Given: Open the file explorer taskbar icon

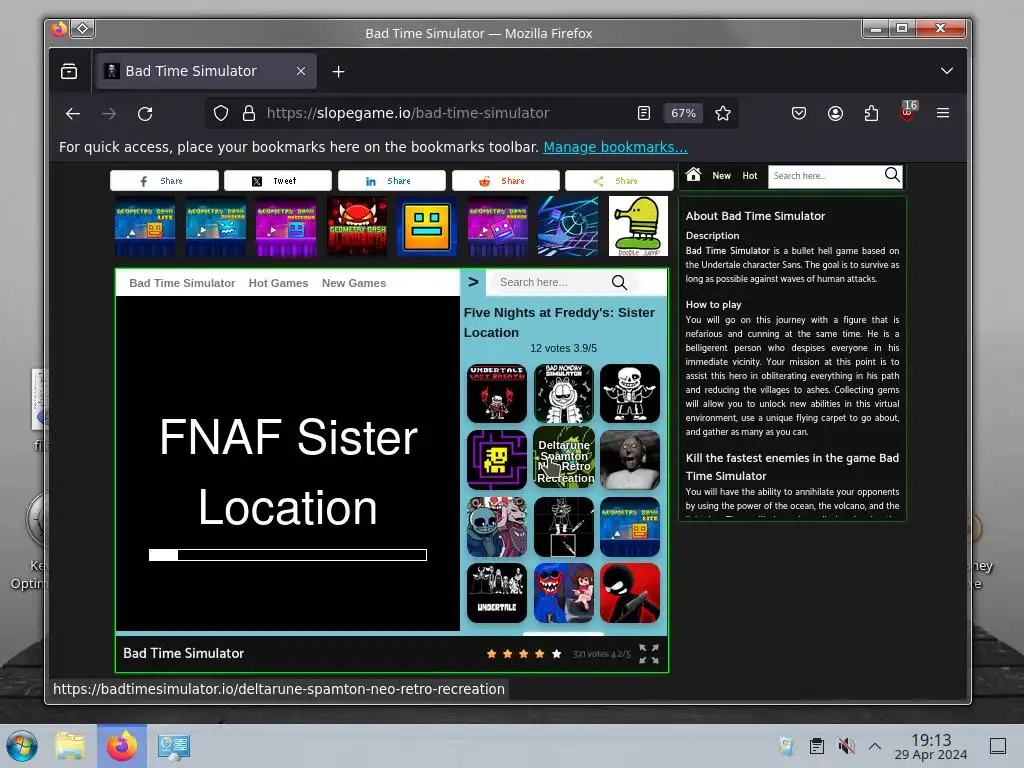Looking at the screenshot, I should (x=71, y=746).
